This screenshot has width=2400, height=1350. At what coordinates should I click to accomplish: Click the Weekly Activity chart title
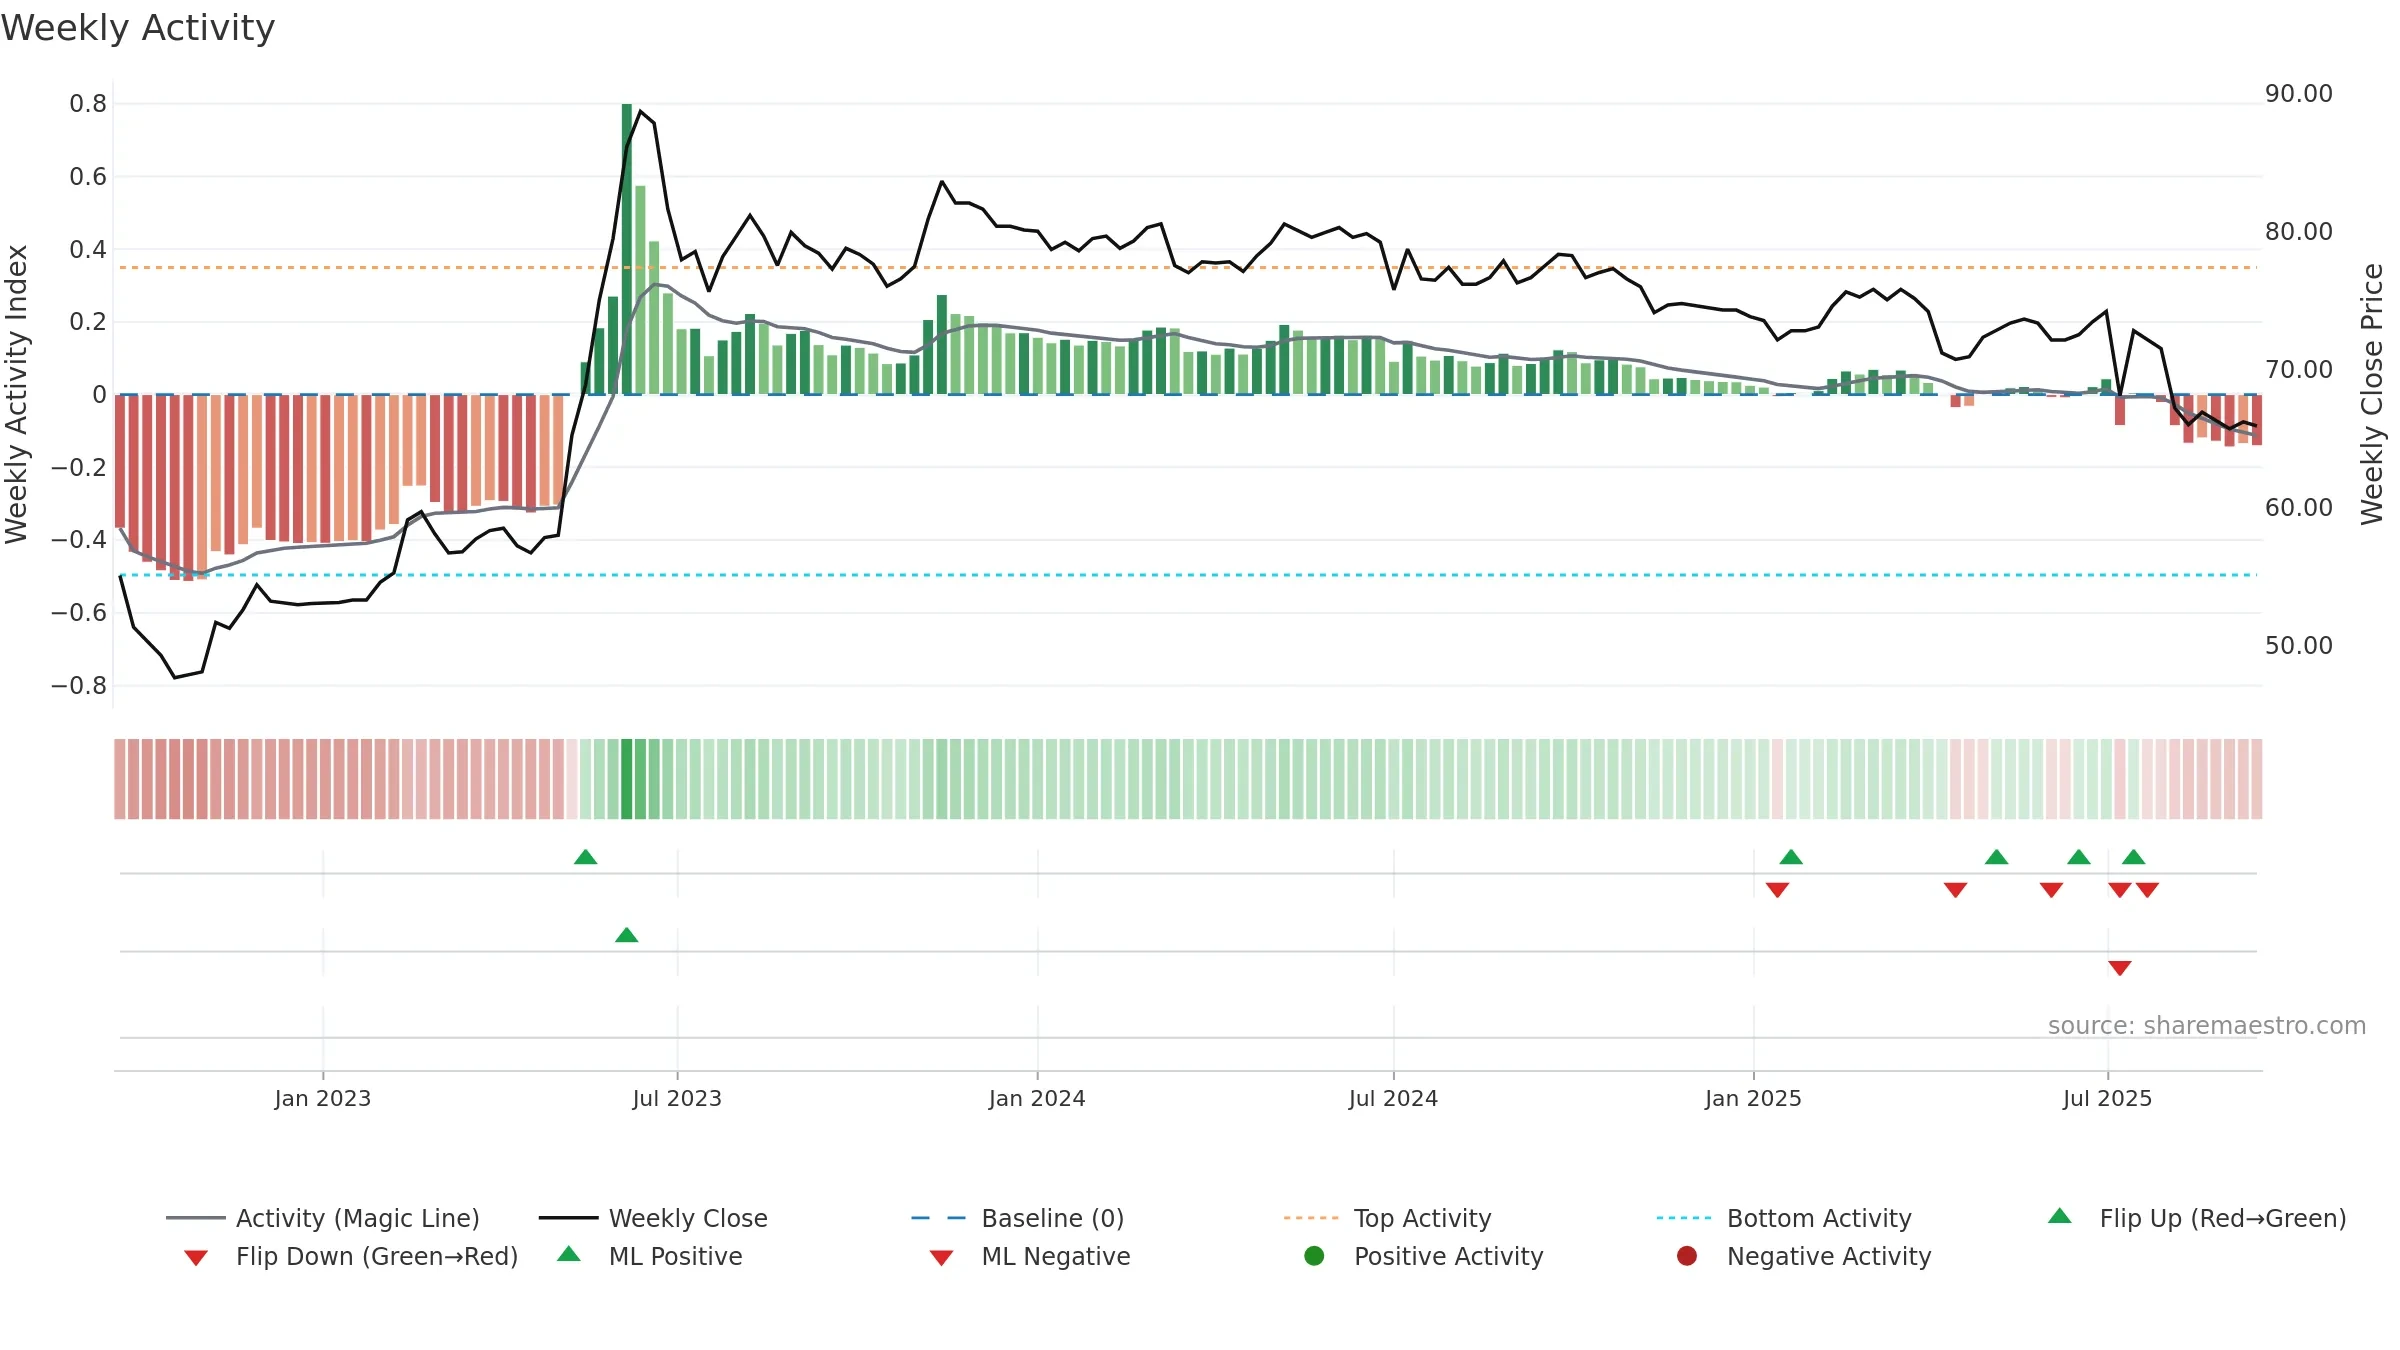coord(138,28)
